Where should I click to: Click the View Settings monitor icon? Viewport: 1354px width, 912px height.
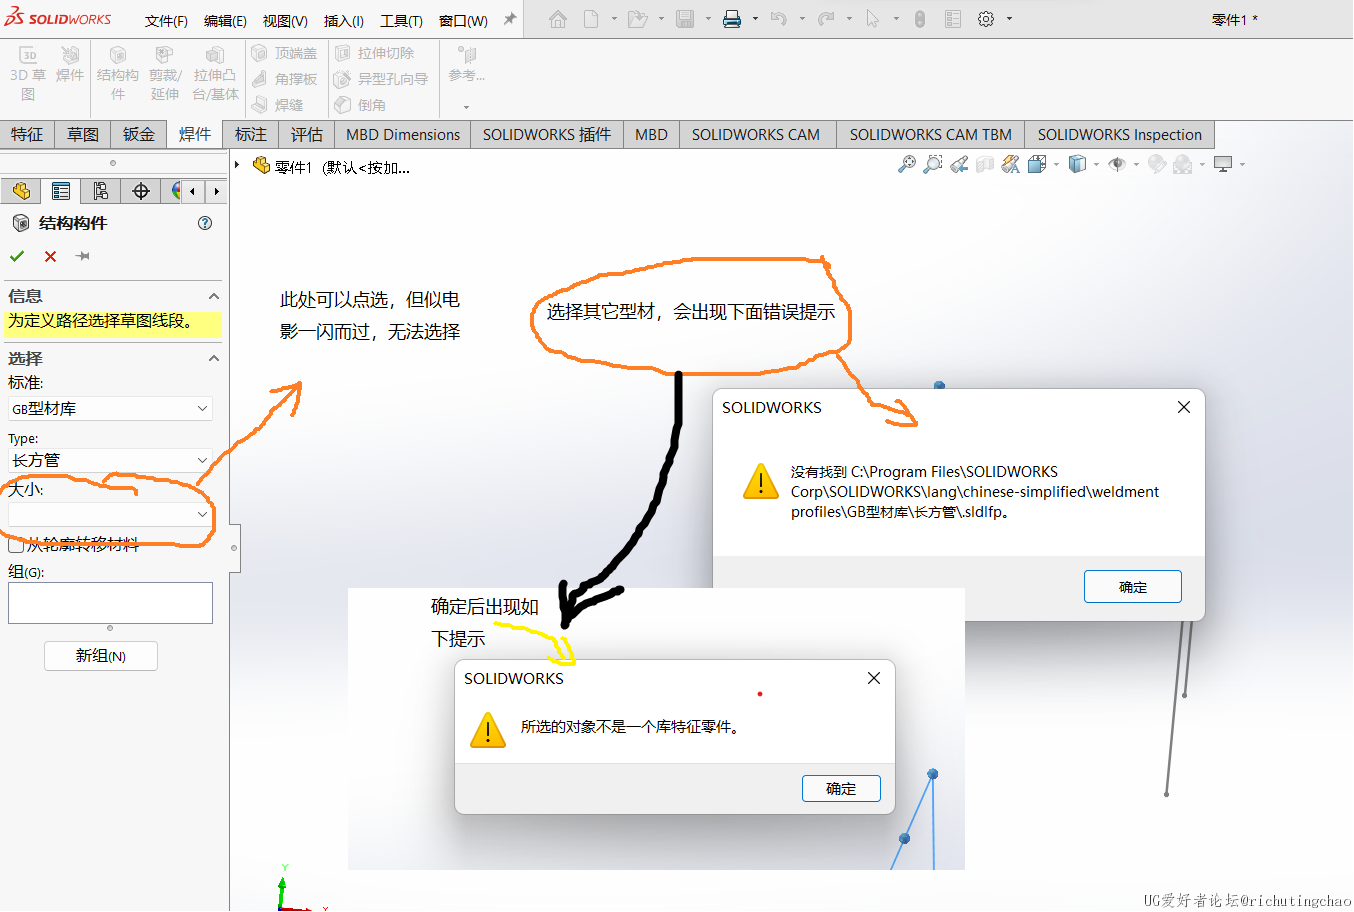pos(1223,164)
